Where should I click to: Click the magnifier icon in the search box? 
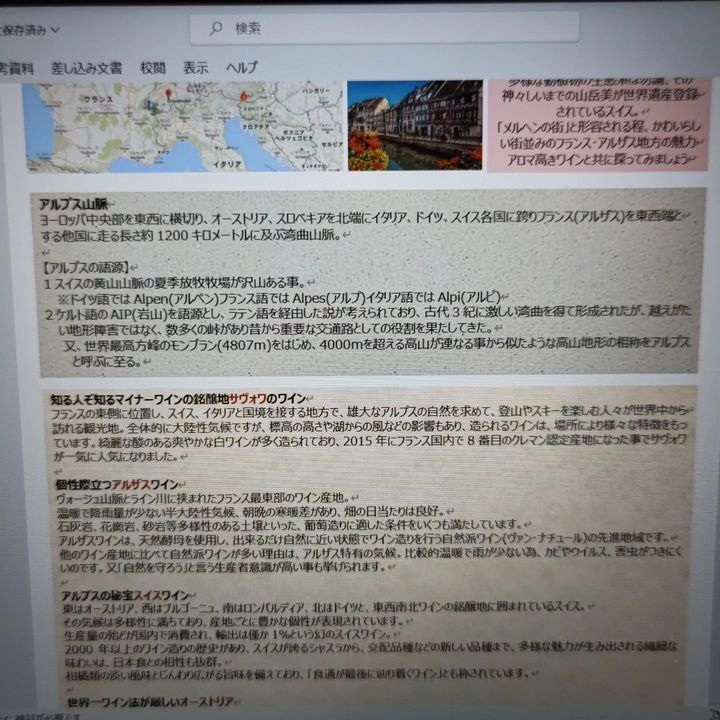pyautogui.click(x=215, y=28)
